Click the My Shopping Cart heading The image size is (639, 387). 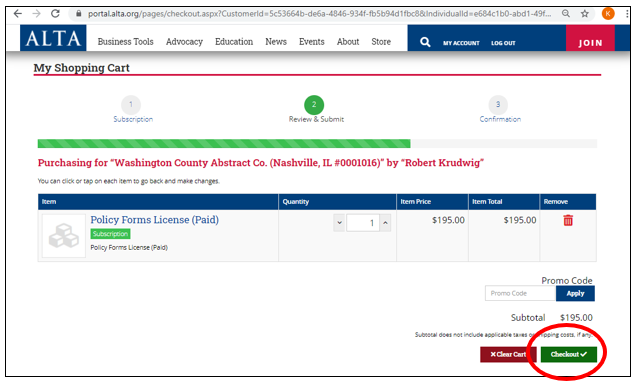point(82,68)
